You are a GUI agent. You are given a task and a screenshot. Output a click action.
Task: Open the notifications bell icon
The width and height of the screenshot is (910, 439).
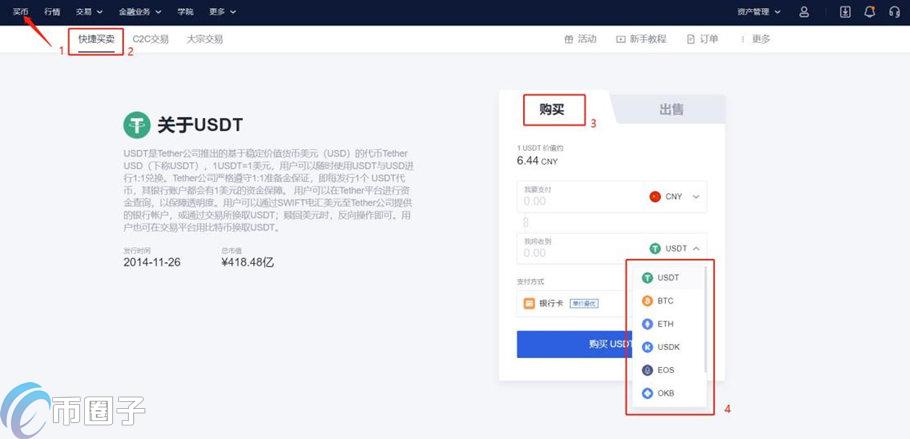869,12
